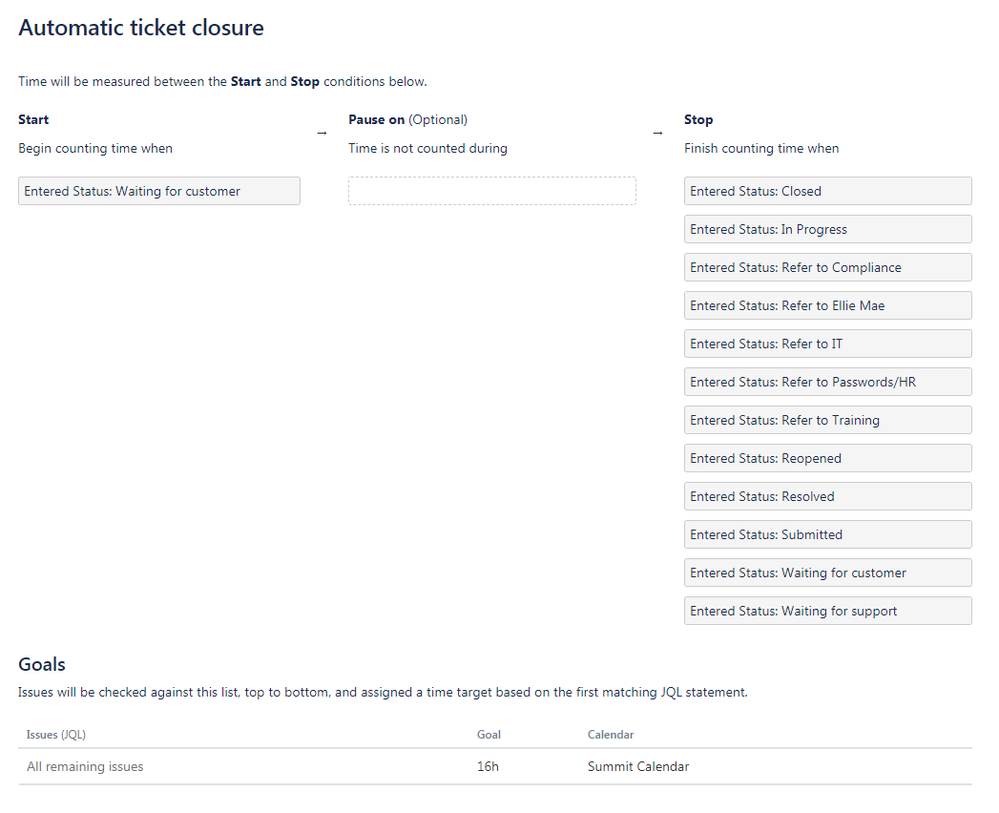Click Refer to Compliance stop condition

pos(827,267)
